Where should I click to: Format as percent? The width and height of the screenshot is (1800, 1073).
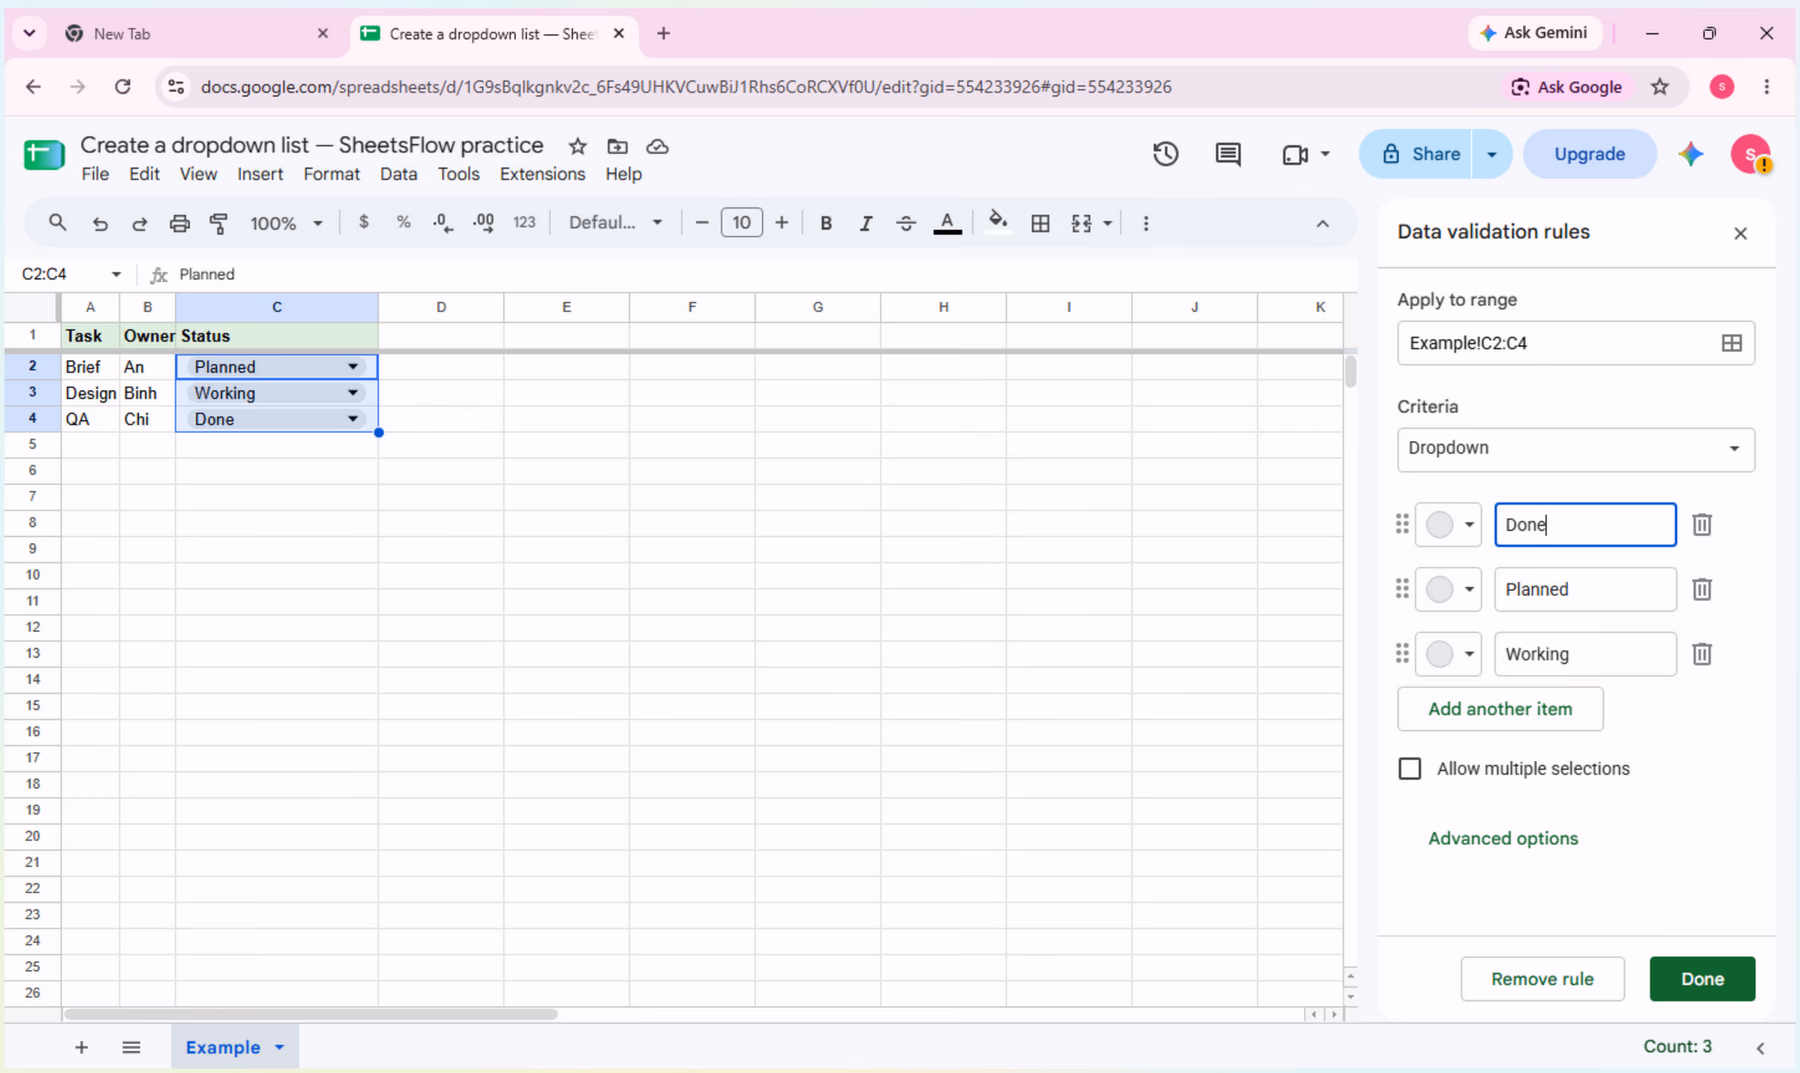403,222
